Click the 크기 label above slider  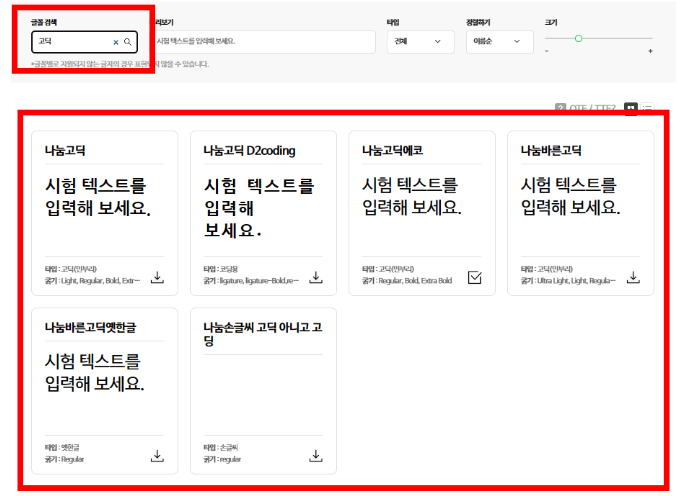click(551, 22)
